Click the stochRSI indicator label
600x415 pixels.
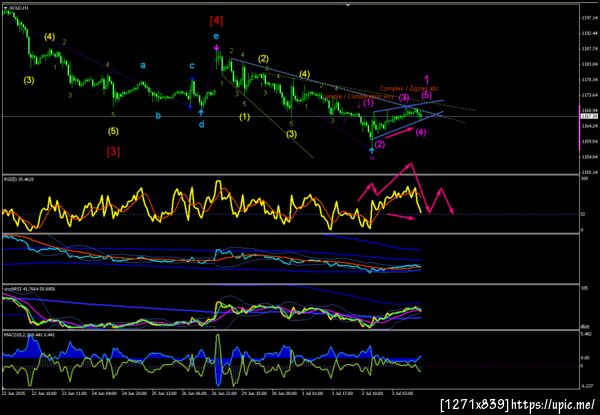(29, 289)
